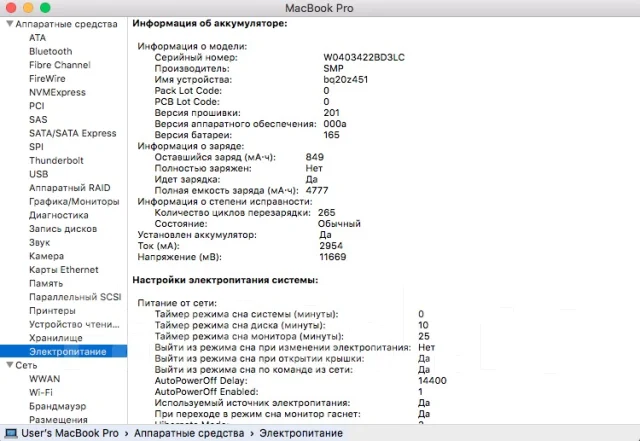The image size is (640, 441).
Task: Click the Информация об аккумуляторе heading
Action: click(210, 23)
